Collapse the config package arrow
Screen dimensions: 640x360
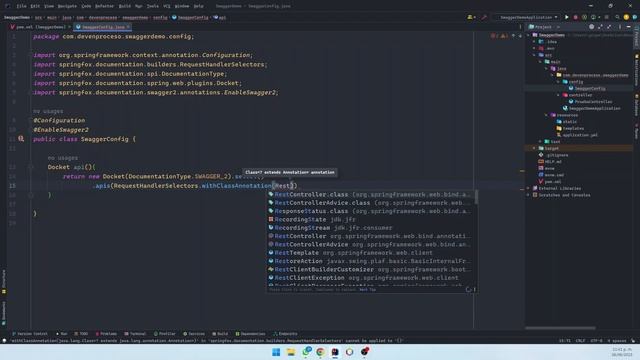559,82
